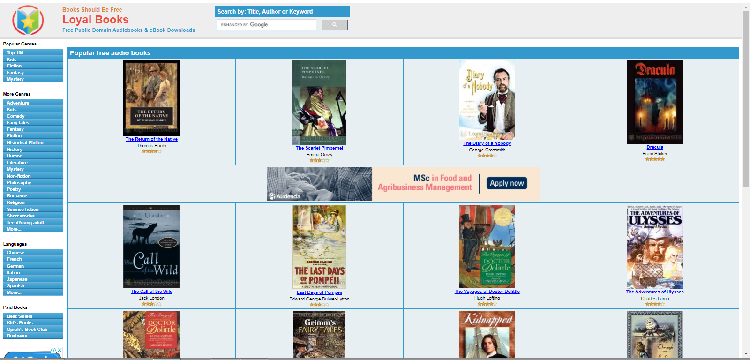Image resolution: width=750 pixels, height=360 pixels.
Task: Click the Apply now ad button
Action: pos(507,183)
